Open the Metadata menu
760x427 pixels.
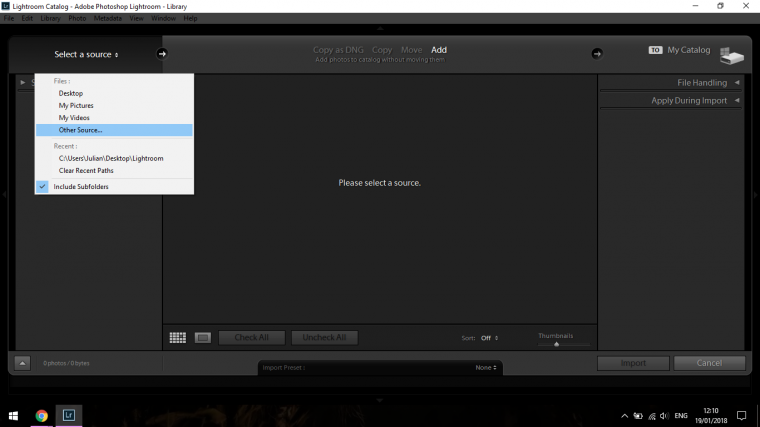point(108,18)
